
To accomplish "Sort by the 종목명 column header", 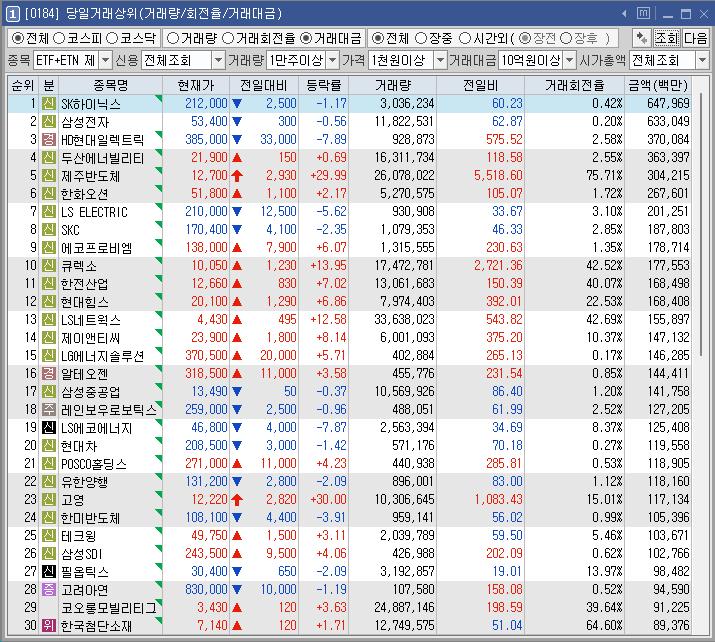I will 110,85.
